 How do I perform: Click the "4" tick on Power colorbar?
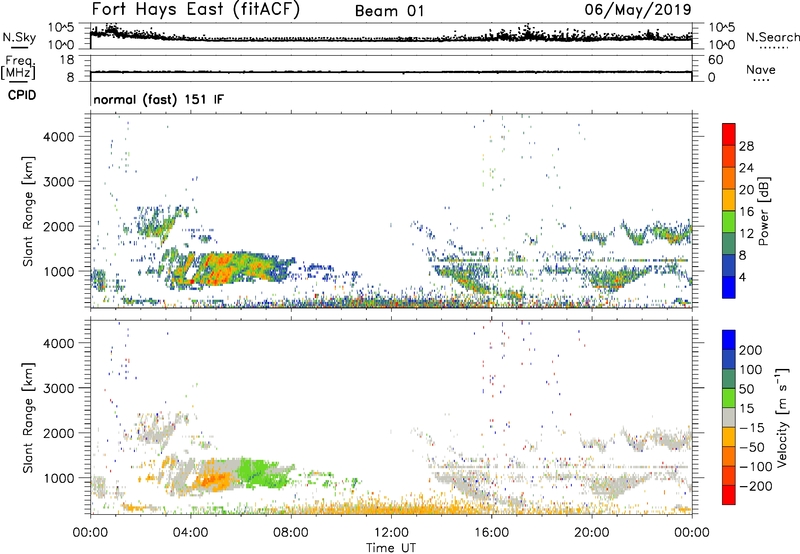coord(743,277)
